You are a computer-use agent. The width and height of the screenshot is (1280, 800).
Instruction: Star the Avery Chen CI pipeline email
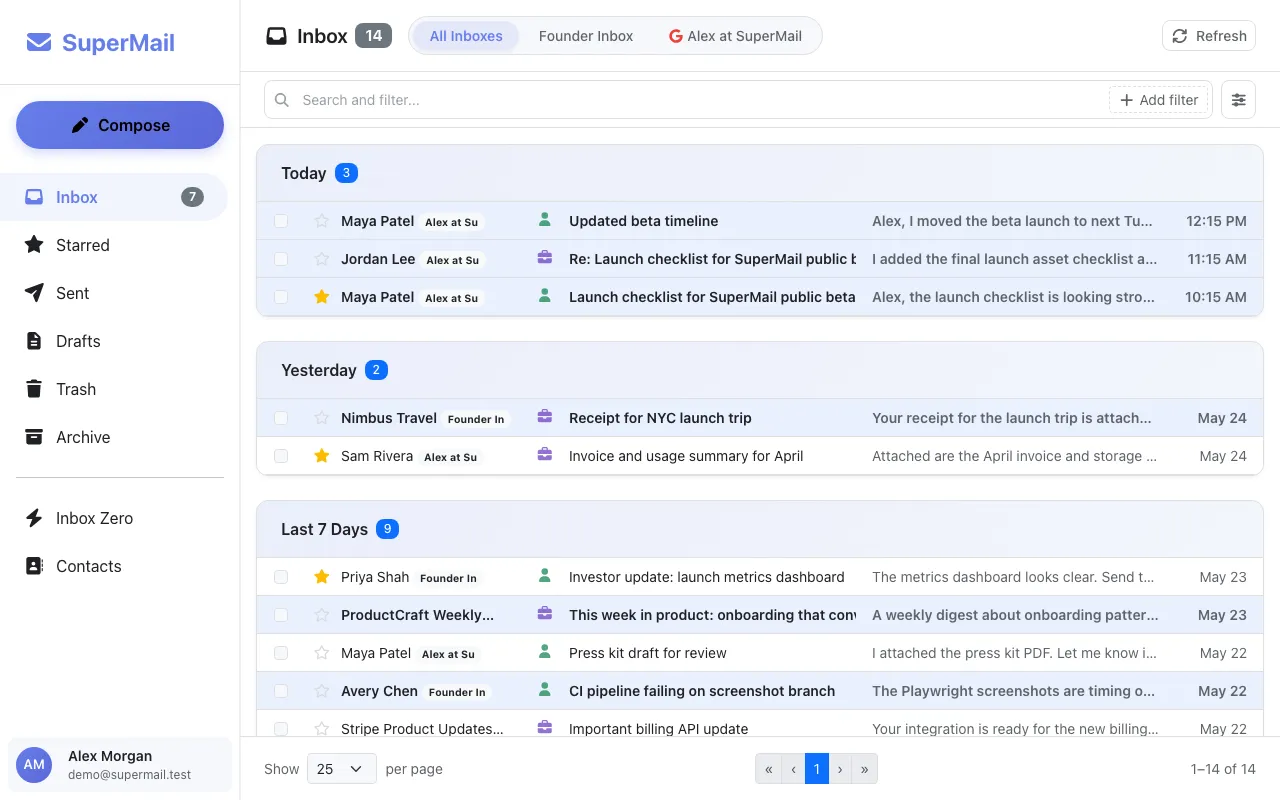point(322,691)
